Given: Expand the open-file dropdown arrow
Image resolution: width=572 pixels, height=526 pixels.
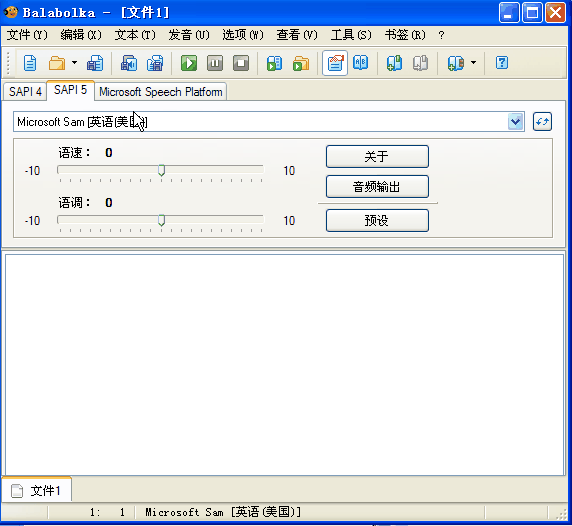Looking at the screenshot, I should (x=74, y=63).
